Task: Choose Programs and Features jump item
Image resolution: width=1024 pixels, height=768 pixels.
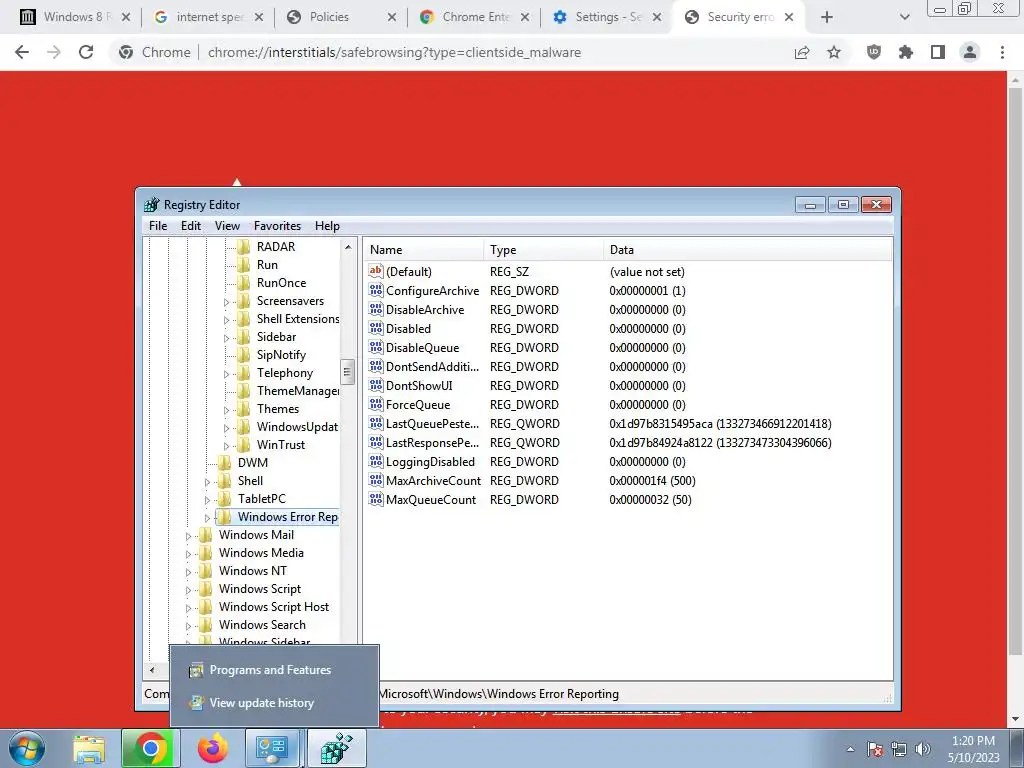Action: [x=270, y=670]
